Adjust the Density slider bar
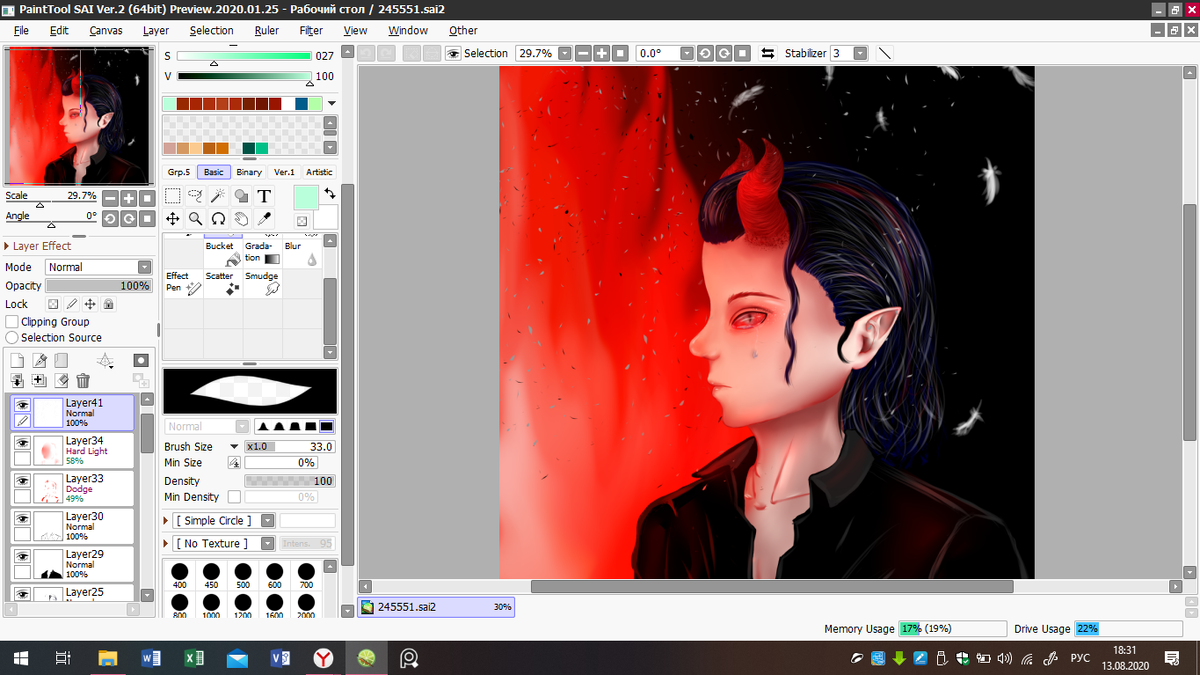 tap(290, 481)
